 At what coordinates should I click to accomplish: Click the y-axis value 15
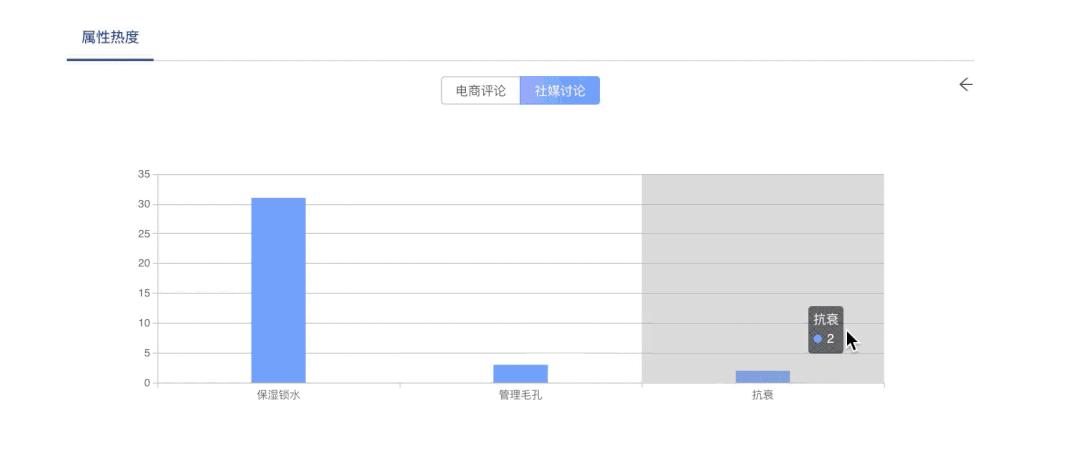coord(144,293)
